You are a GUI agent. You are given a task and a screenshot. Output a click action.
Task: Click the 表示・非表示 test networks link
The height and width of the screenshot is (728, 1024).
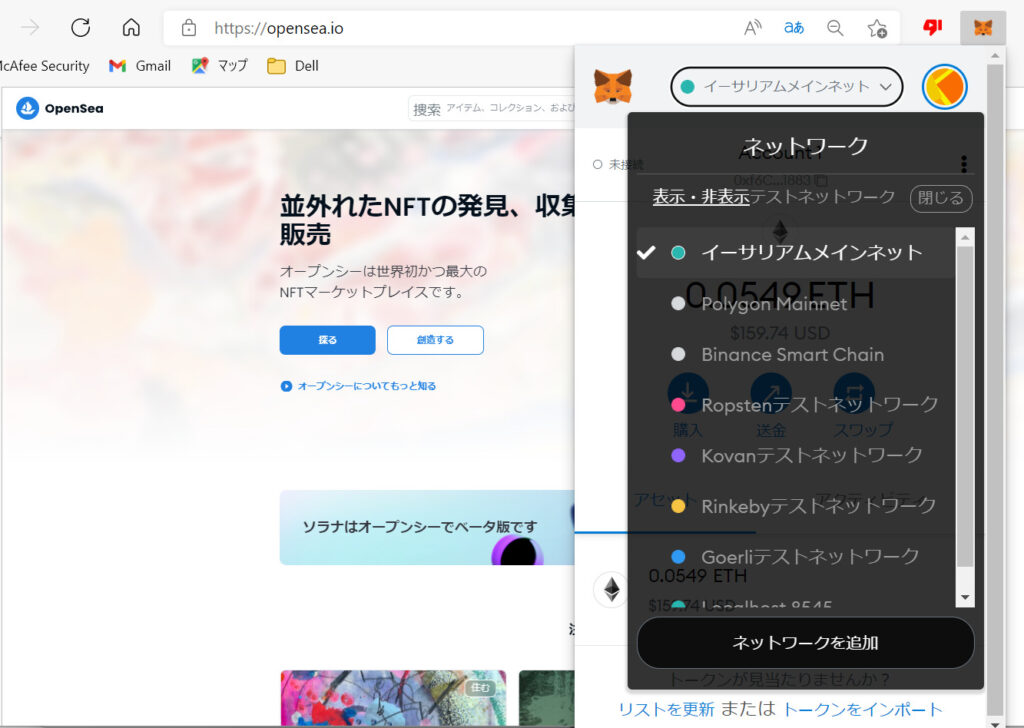coord(701,197)
